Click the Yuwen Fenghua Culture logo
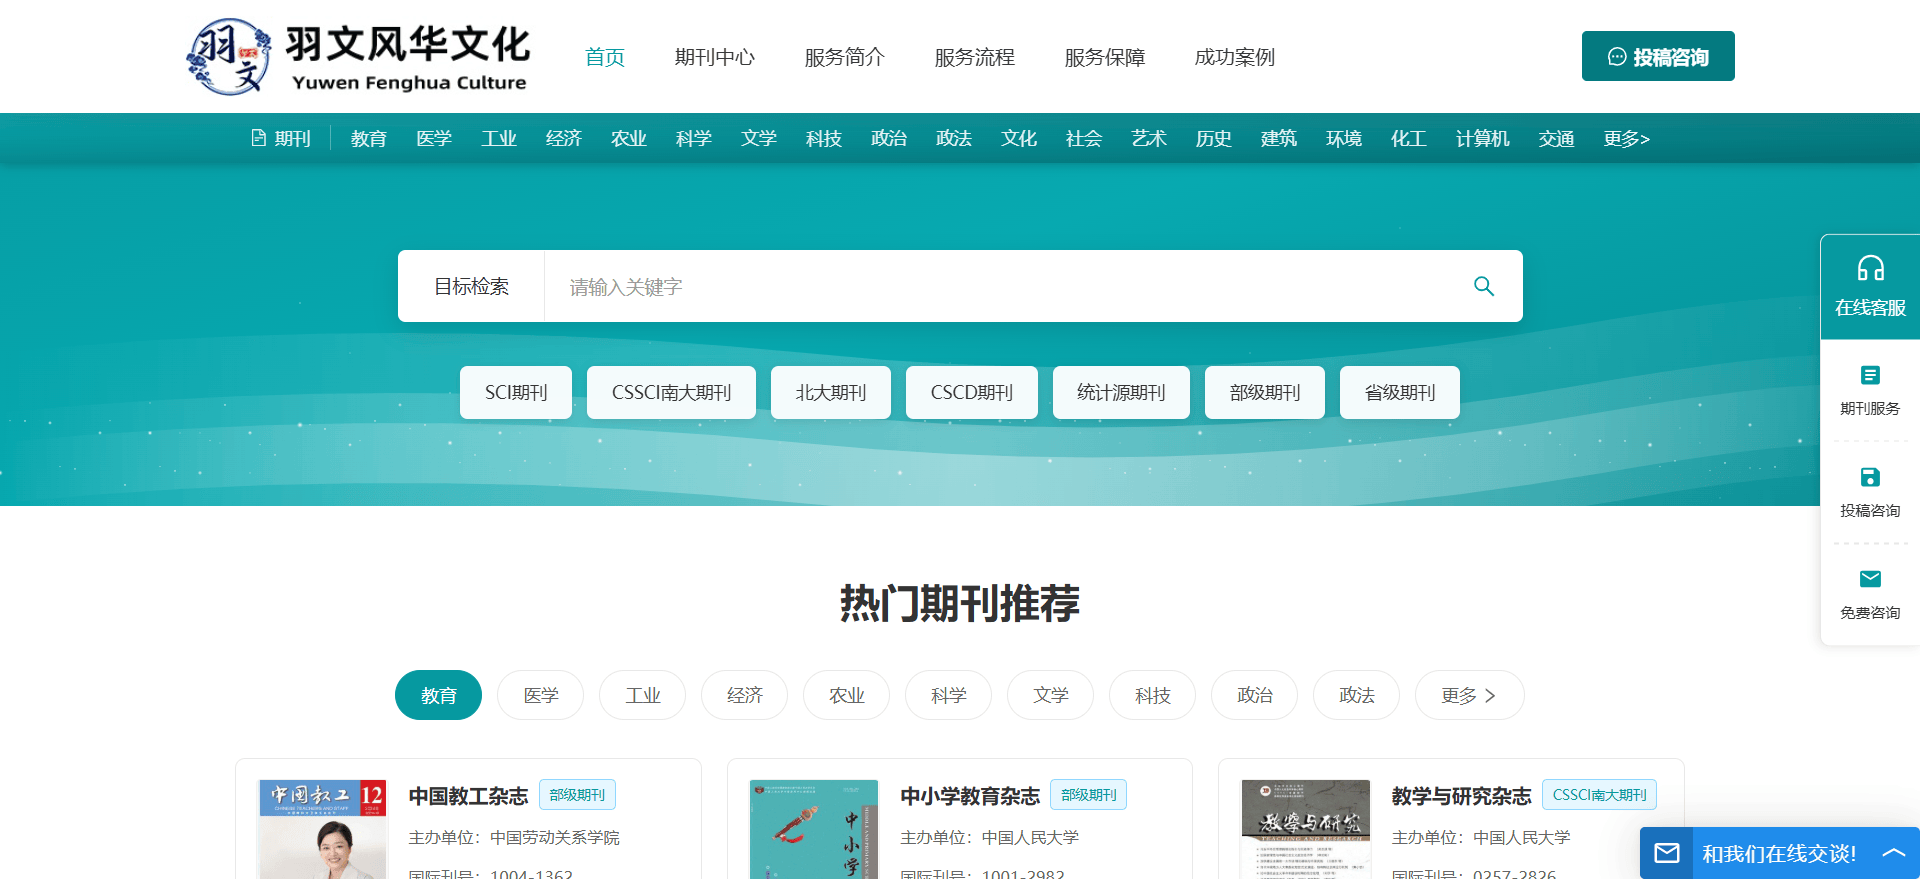This screenshot has height=879, width=1920. pos(358,57)
